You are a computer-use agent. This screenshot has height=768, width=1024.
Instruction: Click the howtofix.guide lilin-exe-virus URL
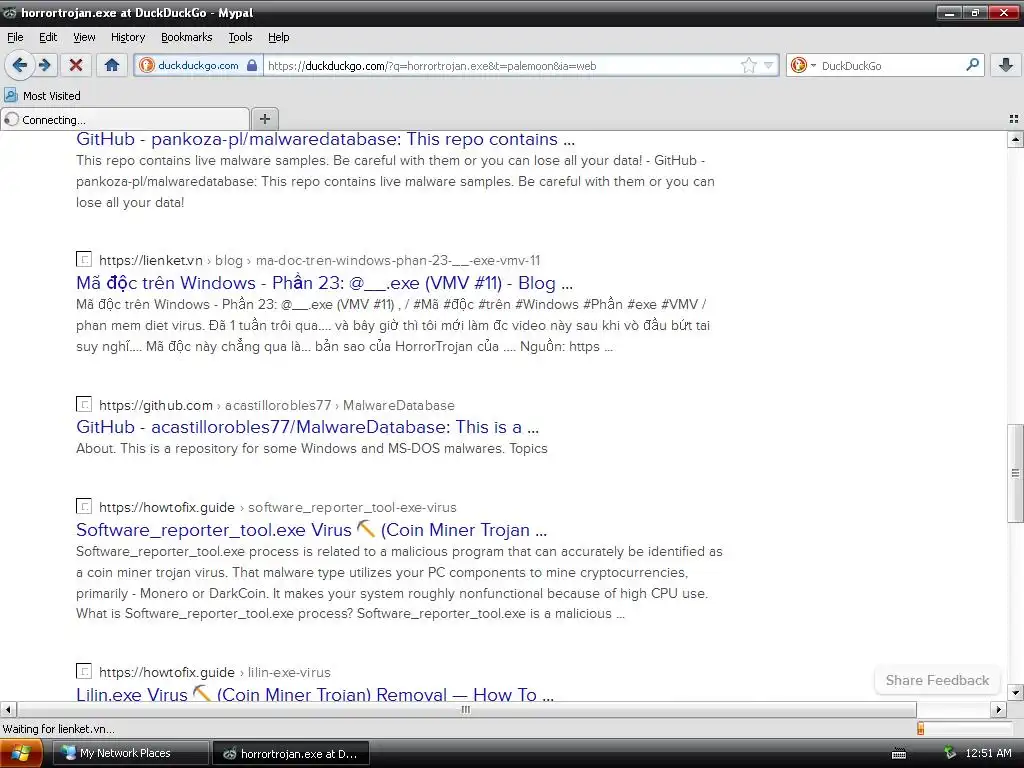click(x=215, y=673)
